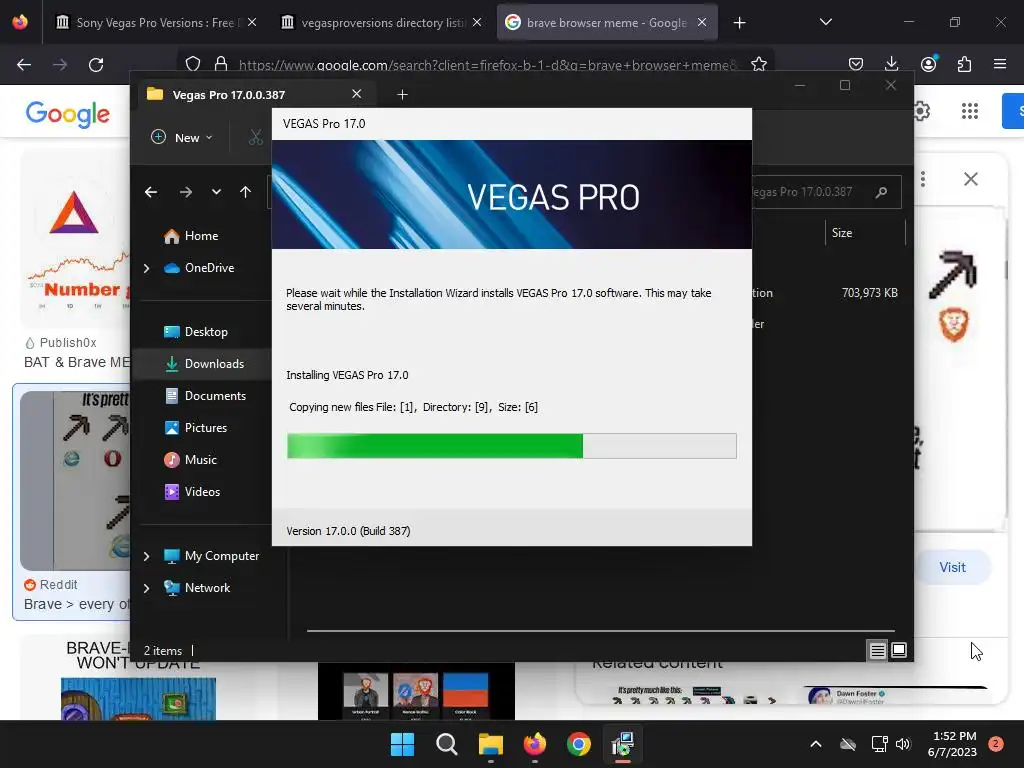
Task: Click the Explorer search box
Action: (x=826, y=192)
